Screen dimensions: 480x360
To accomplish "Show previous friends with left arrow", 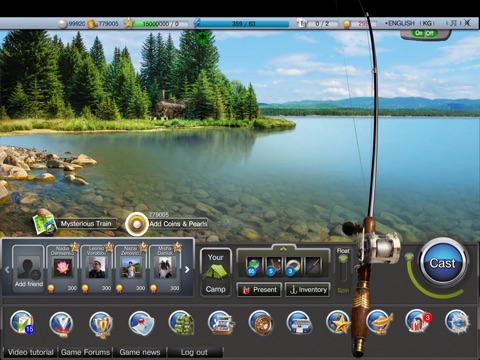I will coord(7,270).
